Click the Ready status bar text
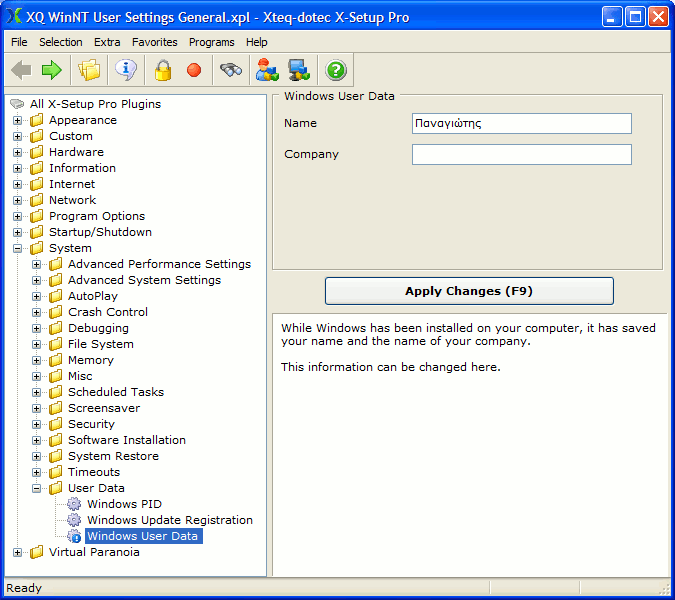This screenshot has width=675, height=600. tap(24, 588)
